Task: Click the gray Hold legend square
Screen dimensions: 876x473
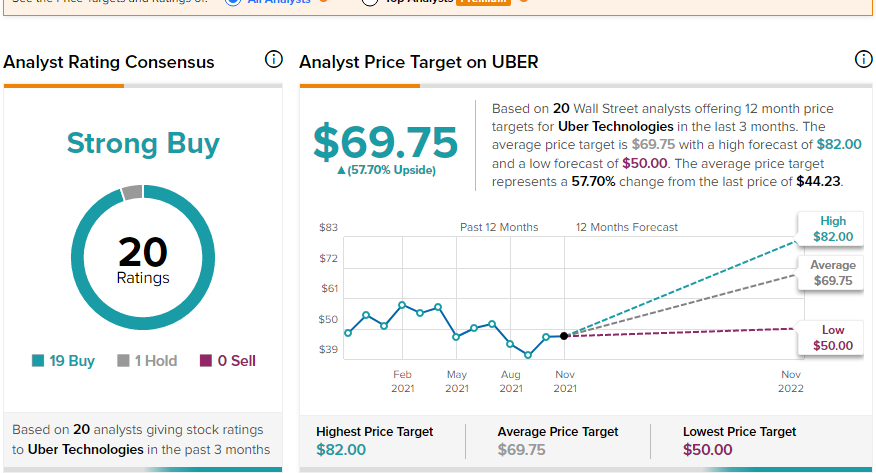Action: (123, 361)
